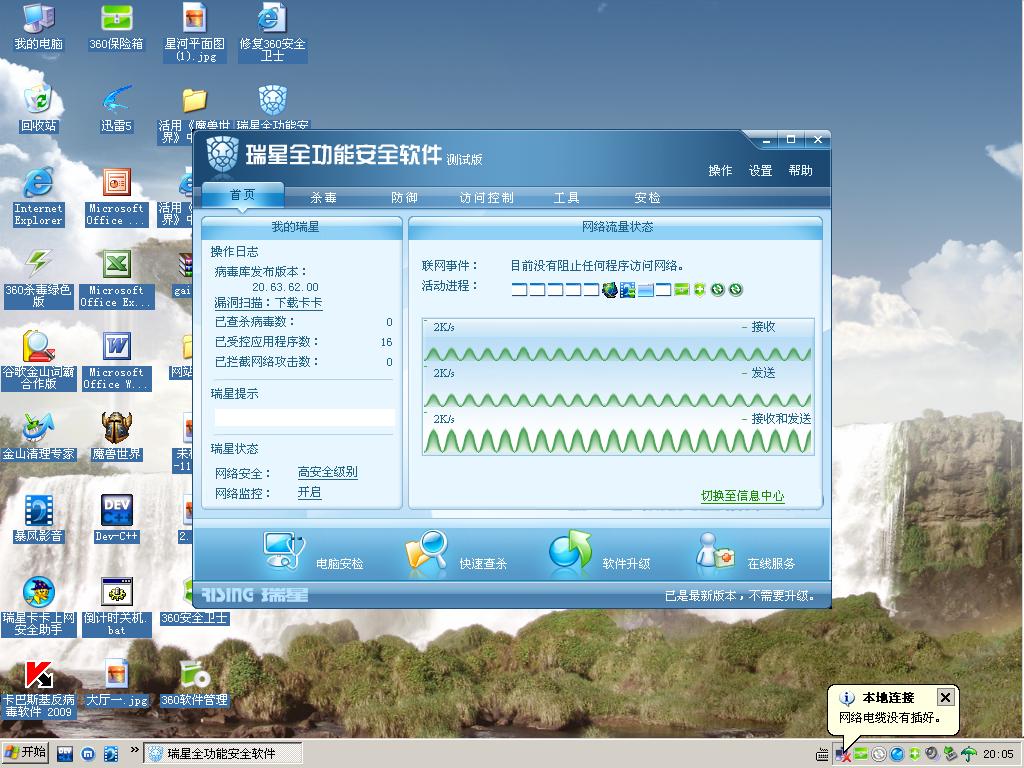This screenshot has height=768, width=1024.
Task: Open 迅雷5 desktop icon
Action: pos(116,108)
